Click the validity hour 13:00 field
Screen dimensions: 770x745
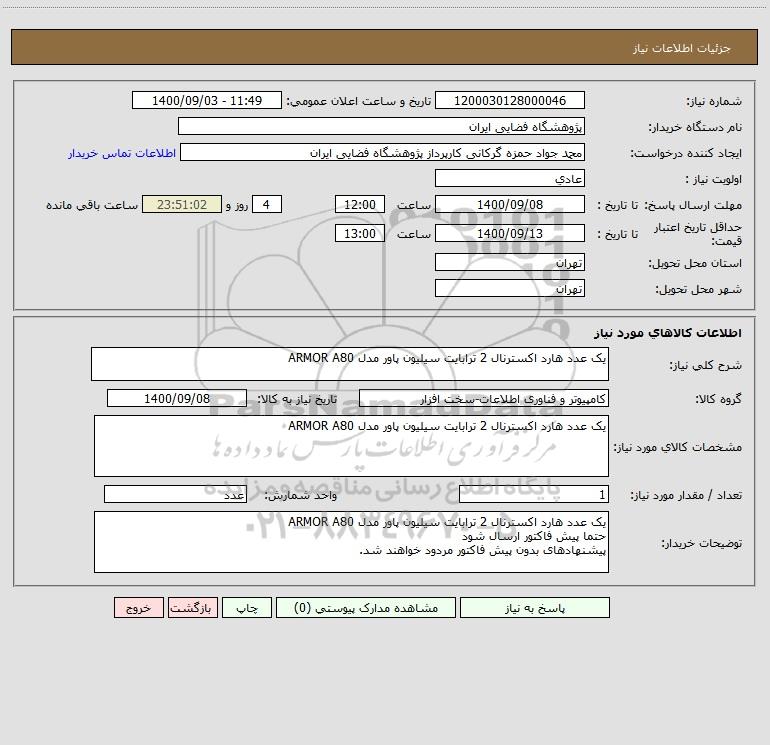pyautogui.click(x=359, y=233)
